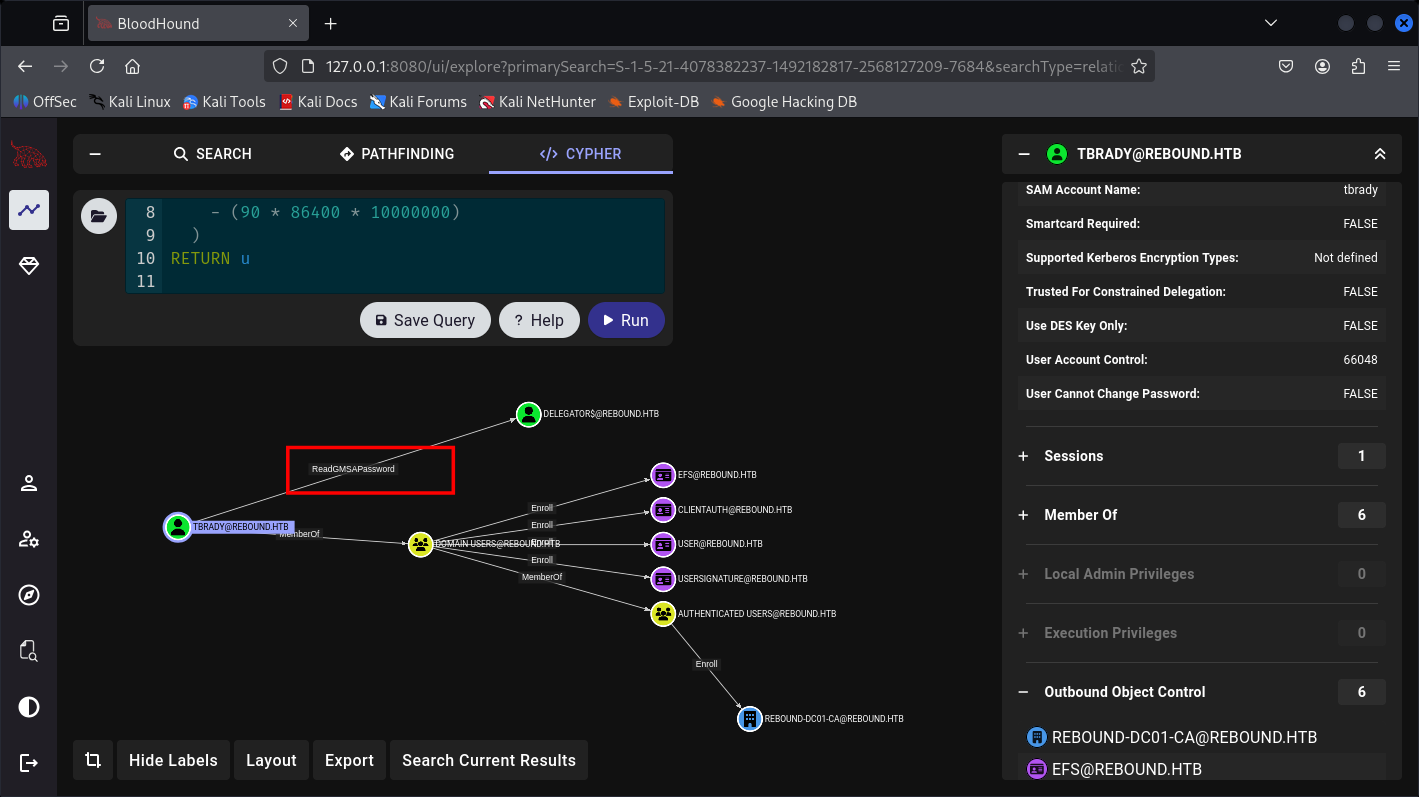
Task: Select the DELEGATOR$@REBOUND.HTB node
Action: tap(528, 414)
